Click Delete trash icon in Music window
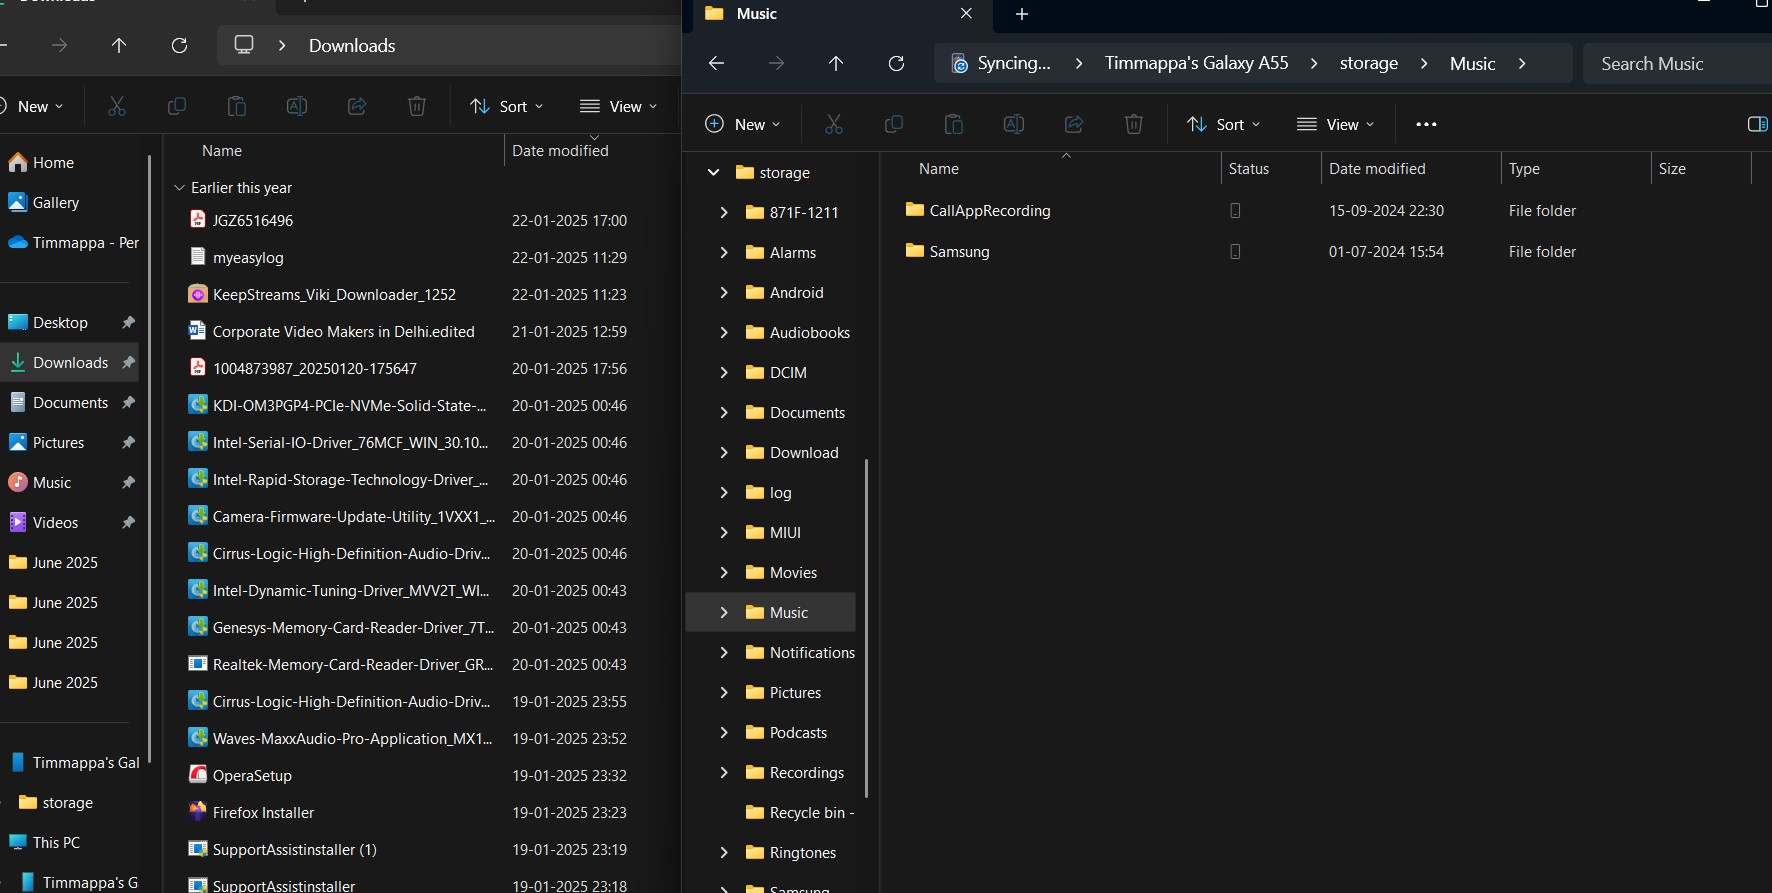This screenshot has height=893, width=1772. click(1134, 124)
